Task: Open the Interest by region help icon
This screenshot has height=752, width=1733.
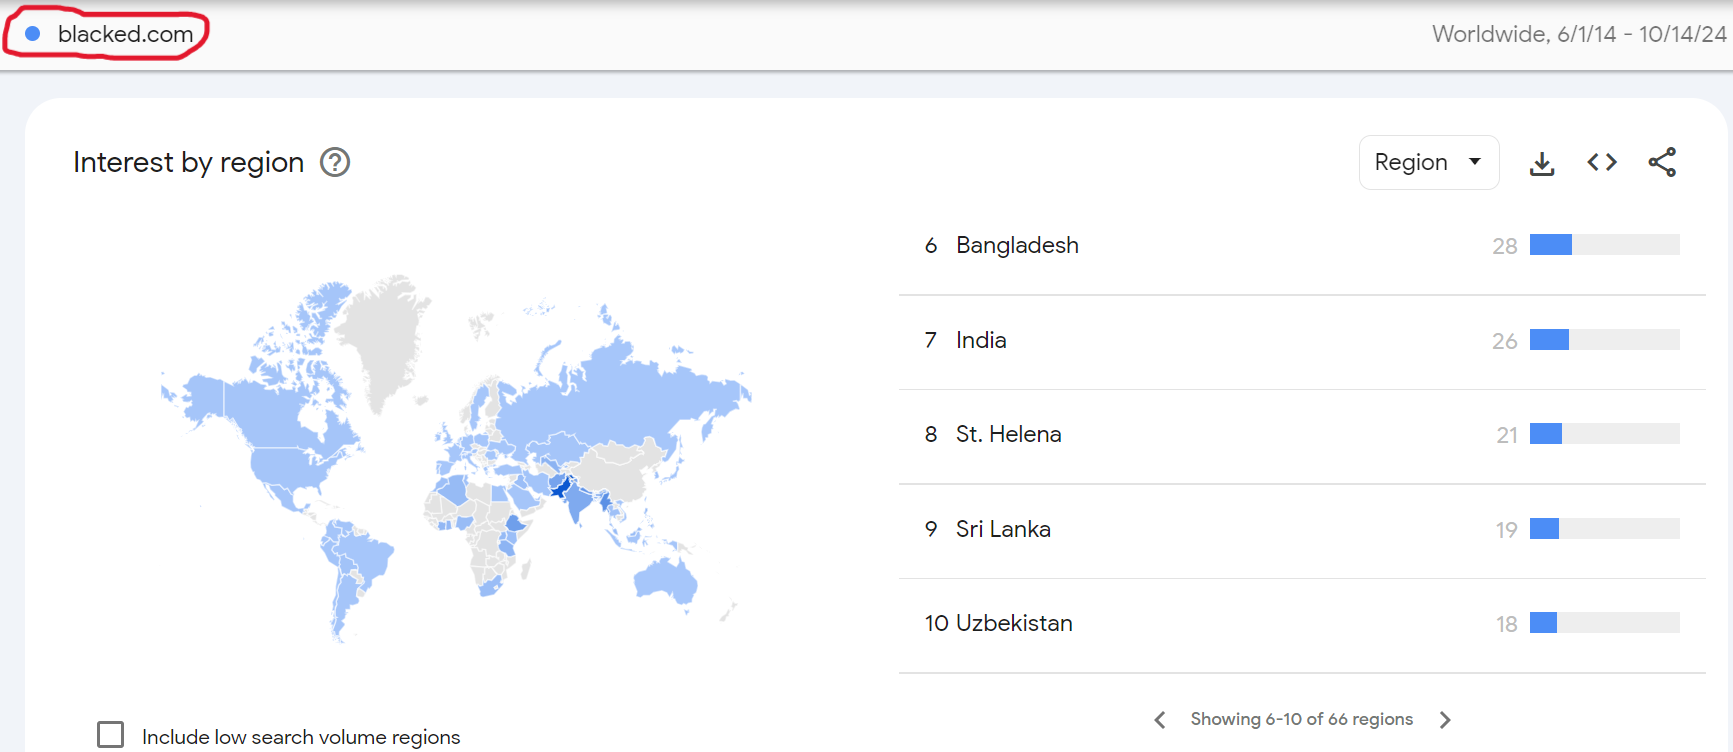Action: coord(335,162)
